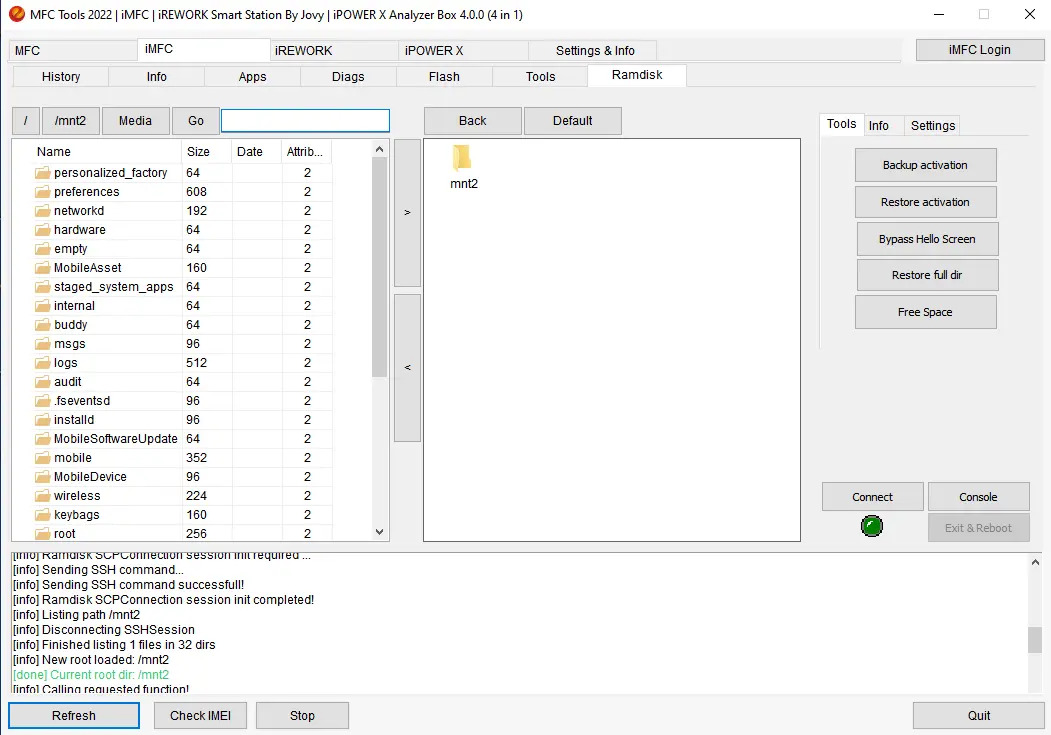Click the Connect button

[x=872, y=496]
